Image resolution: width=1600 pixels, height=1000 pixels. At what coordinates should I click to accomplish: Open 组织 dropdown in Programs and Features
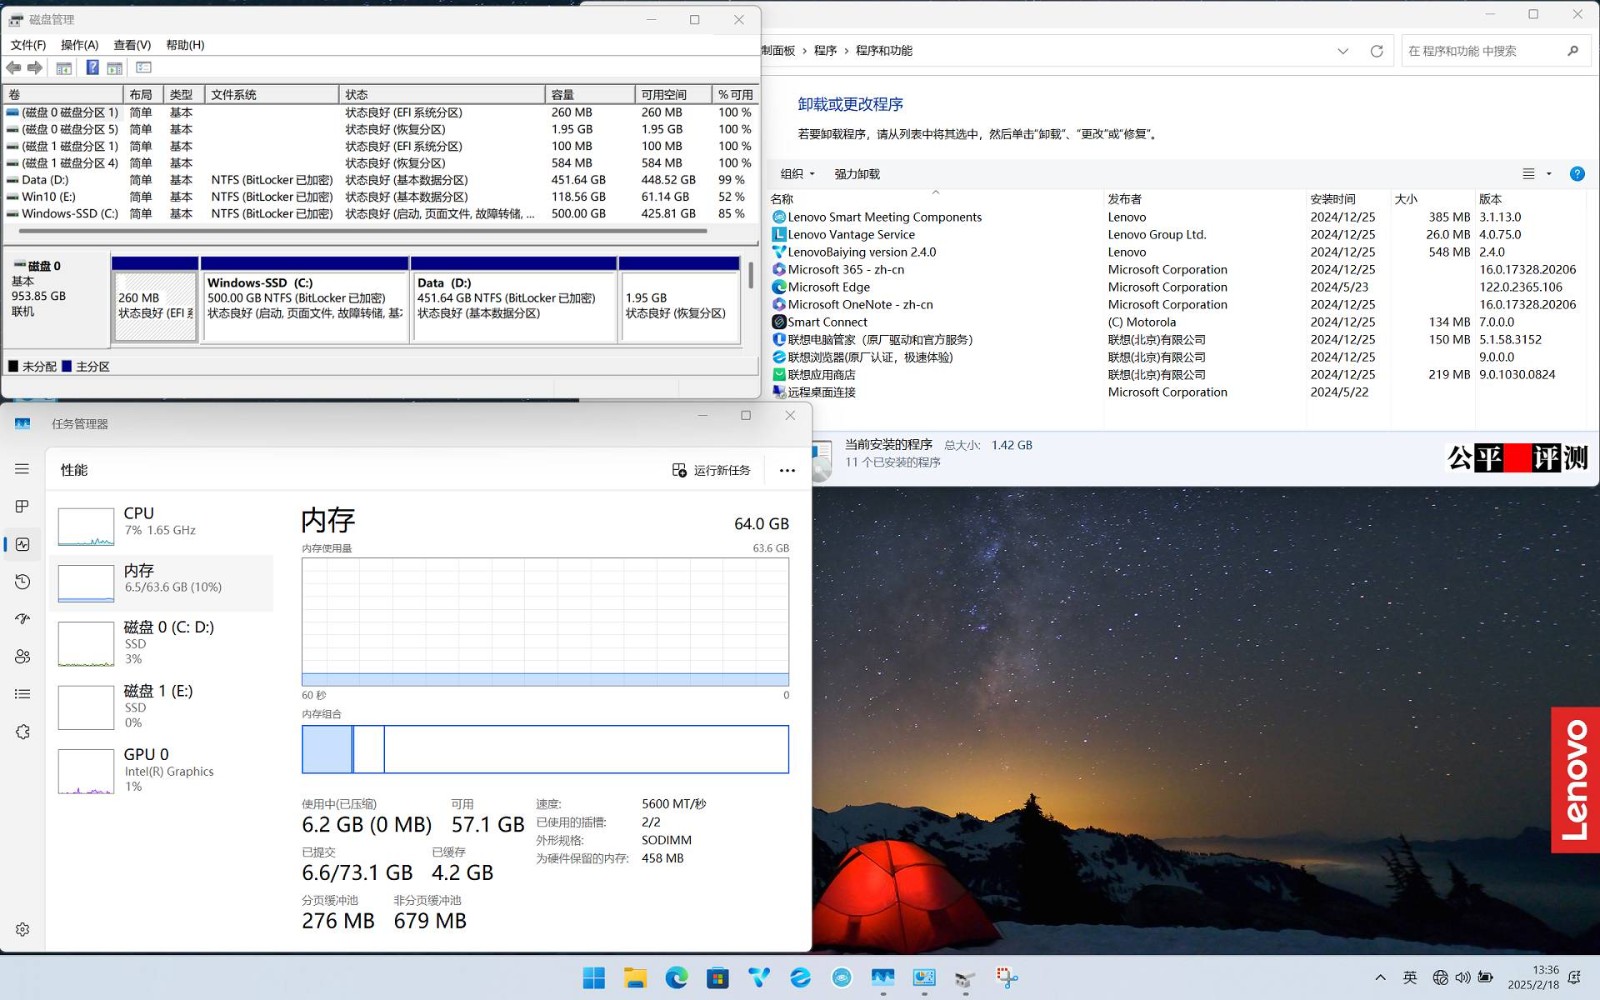coord(798,174)
